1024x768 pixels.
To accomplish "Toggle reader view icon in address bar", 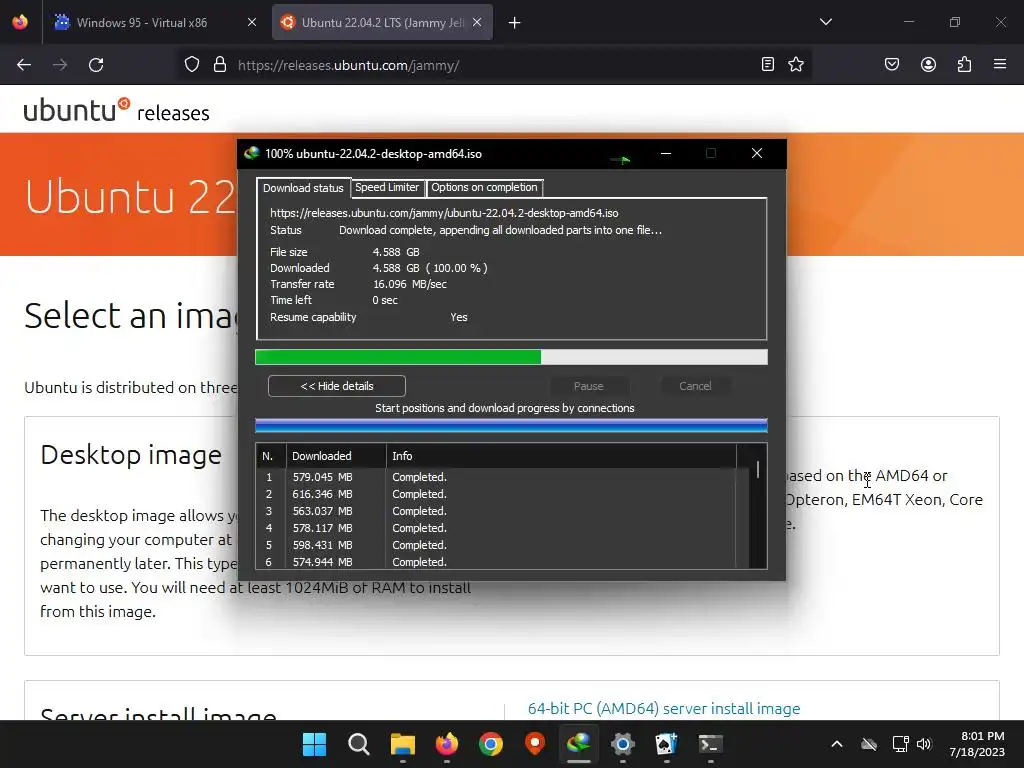I will click(768, 64).
